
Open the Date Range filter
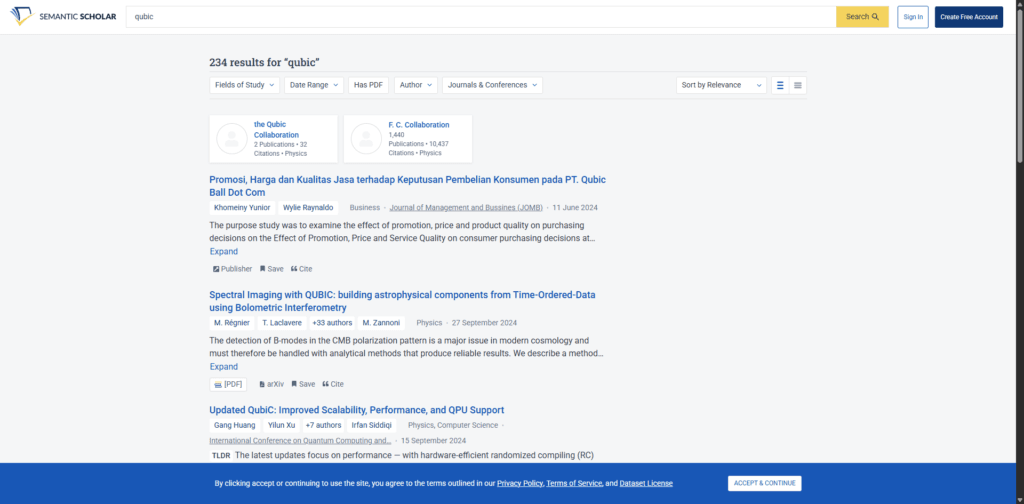click(x=314, y=85)
